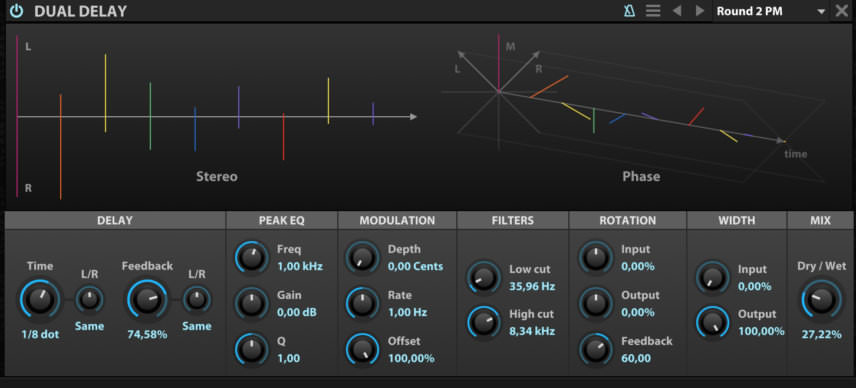Screen dimensions: 856x388
Task: Click the 0,00% Rotation Output value
Action: (638, 313)
